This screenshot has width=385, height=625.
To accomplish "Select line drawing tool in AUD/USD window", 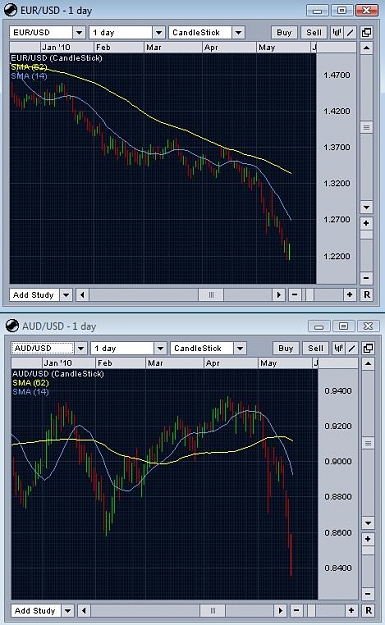I will pos(352,348).
